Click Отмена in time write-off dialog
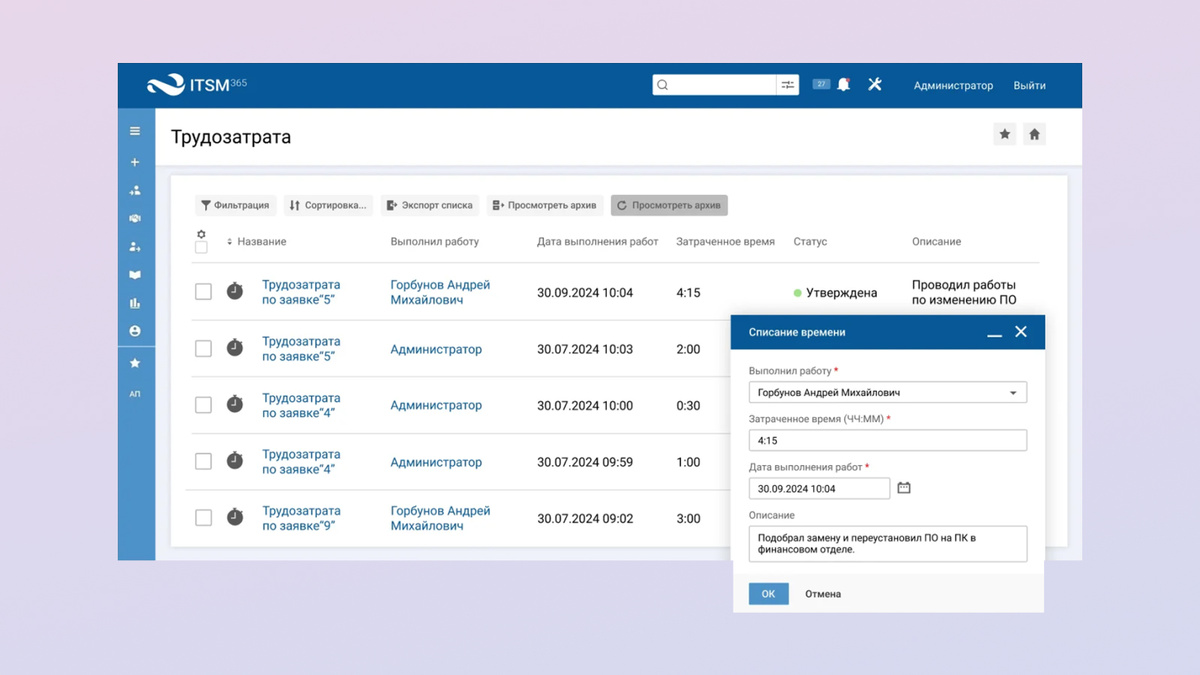This screenshot has width=1200, height=675. click(x=823, y=594)
